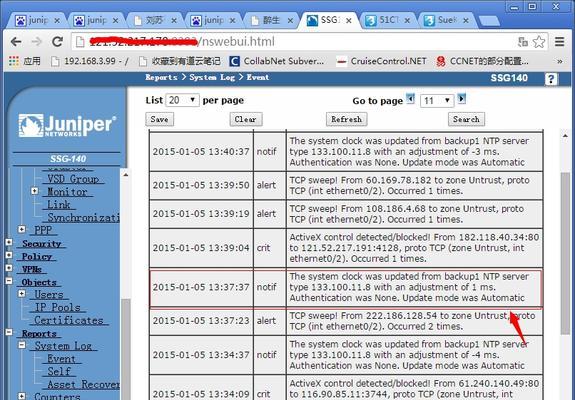Open the Go to page dropdown
Viewport: 575px width, 400px height.
(437, 100)
